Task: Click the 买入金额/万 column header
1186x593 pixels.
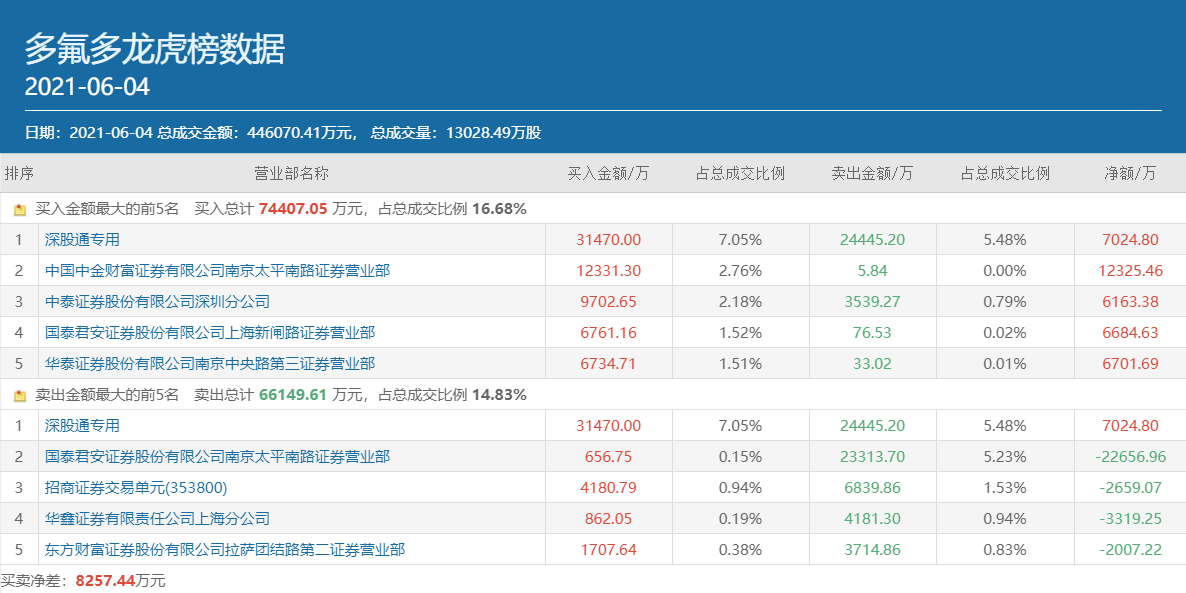Action: click(x=608, y=174)
